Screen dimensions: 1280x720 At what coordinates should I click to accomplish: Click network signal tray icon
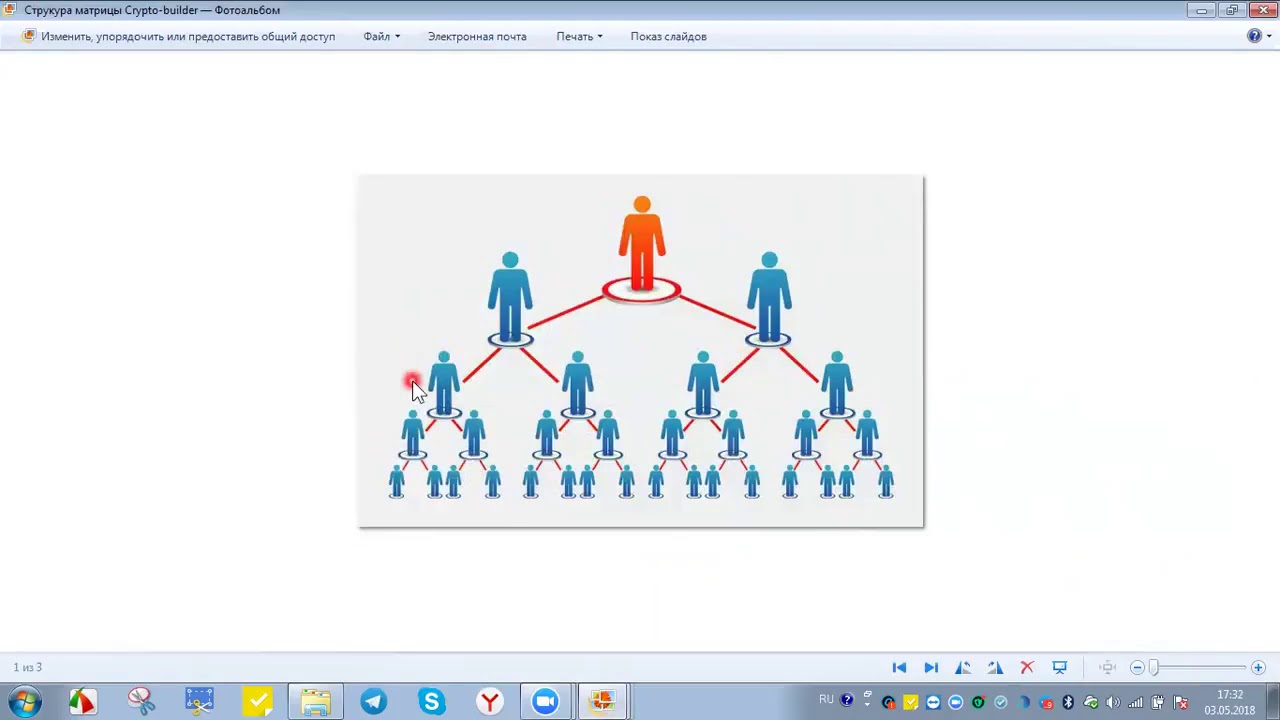[x=1136, y=702]
